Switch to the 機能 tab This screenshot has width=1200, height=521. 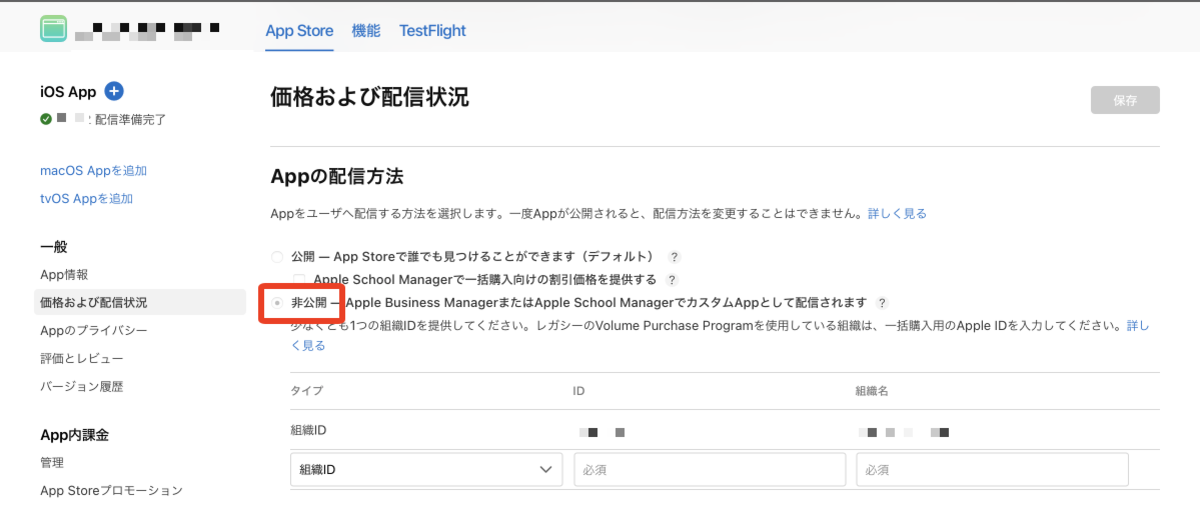(366, 30)
